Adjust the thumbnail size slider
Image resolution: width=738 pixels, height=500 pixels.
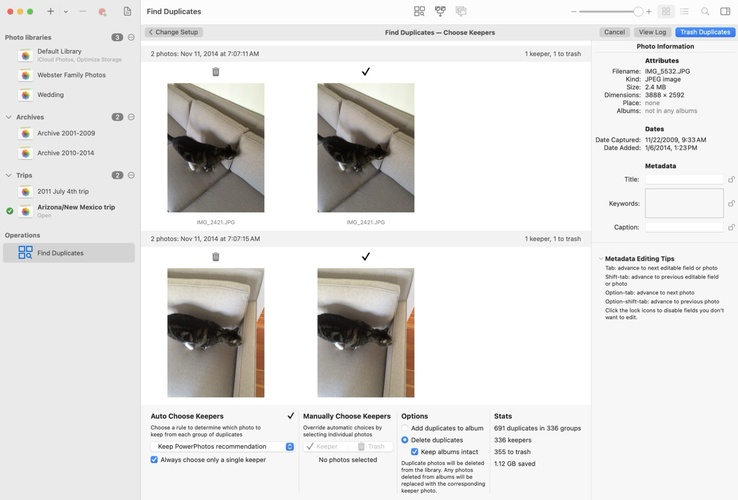point(637,11)
